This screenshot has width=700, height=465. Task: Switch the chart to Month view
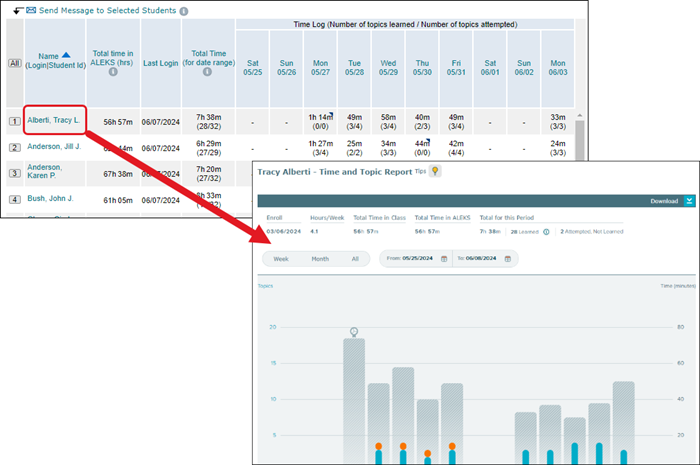(x=320, y=259)
